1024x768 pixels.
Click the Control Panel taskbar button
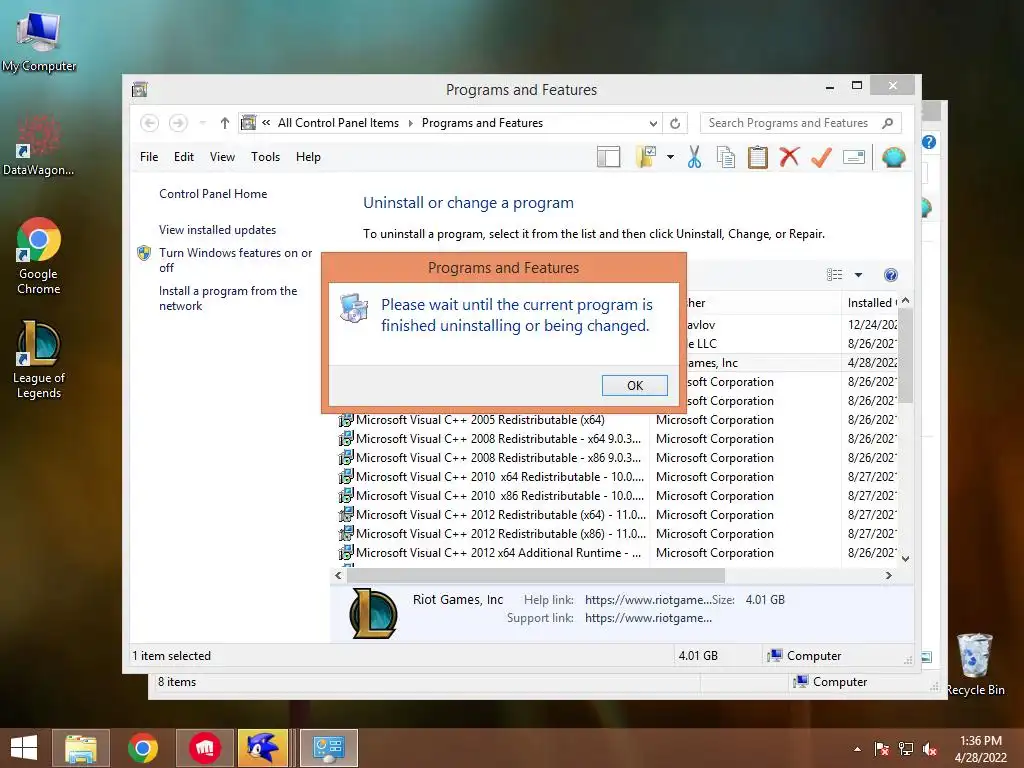[328, 748]
